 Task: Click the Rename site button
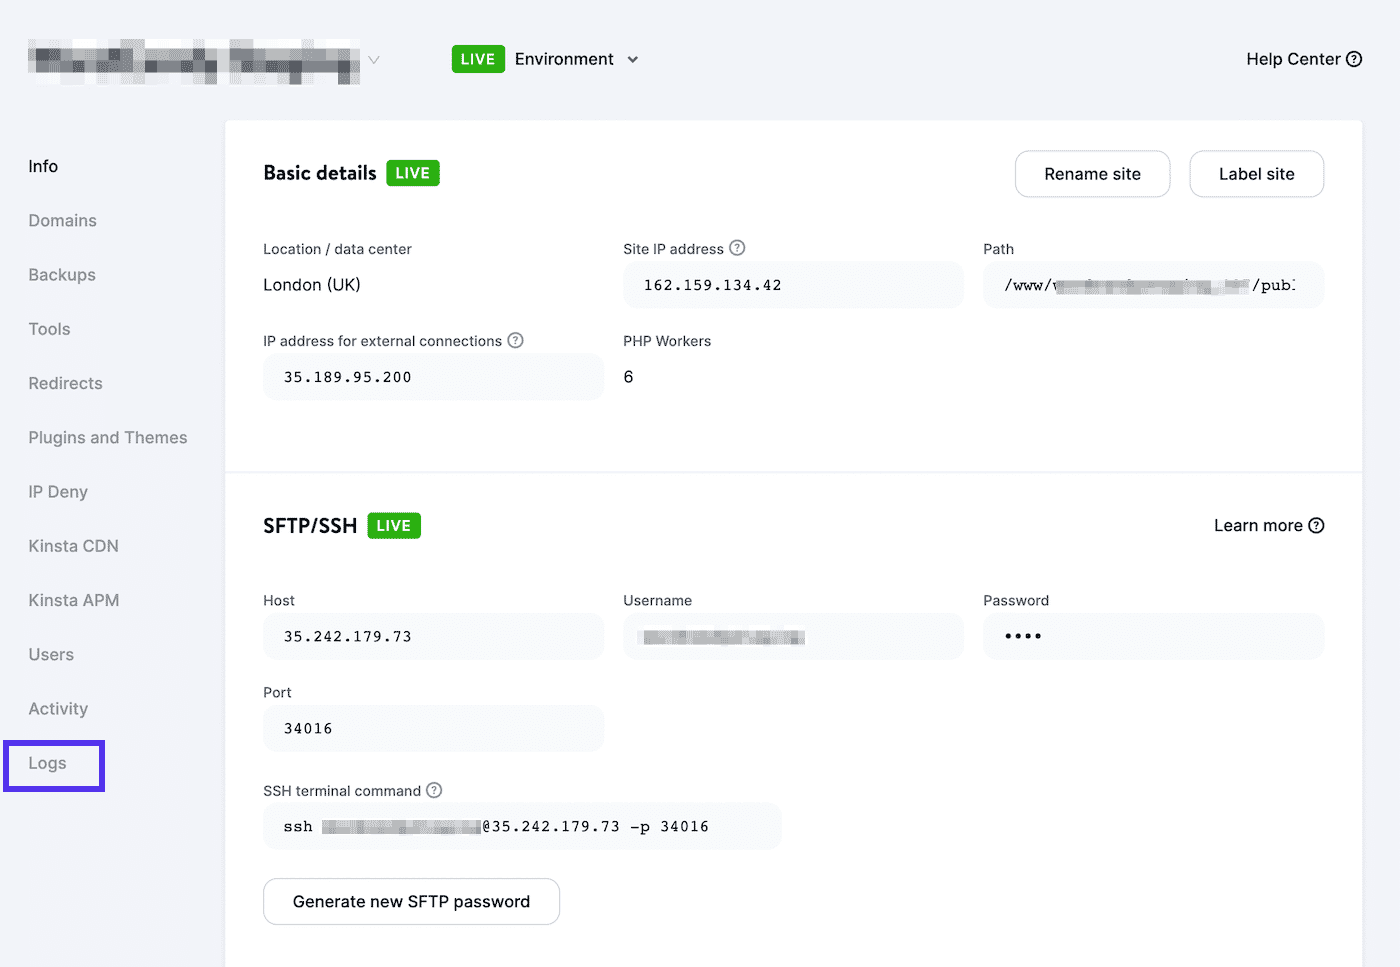1092,174
